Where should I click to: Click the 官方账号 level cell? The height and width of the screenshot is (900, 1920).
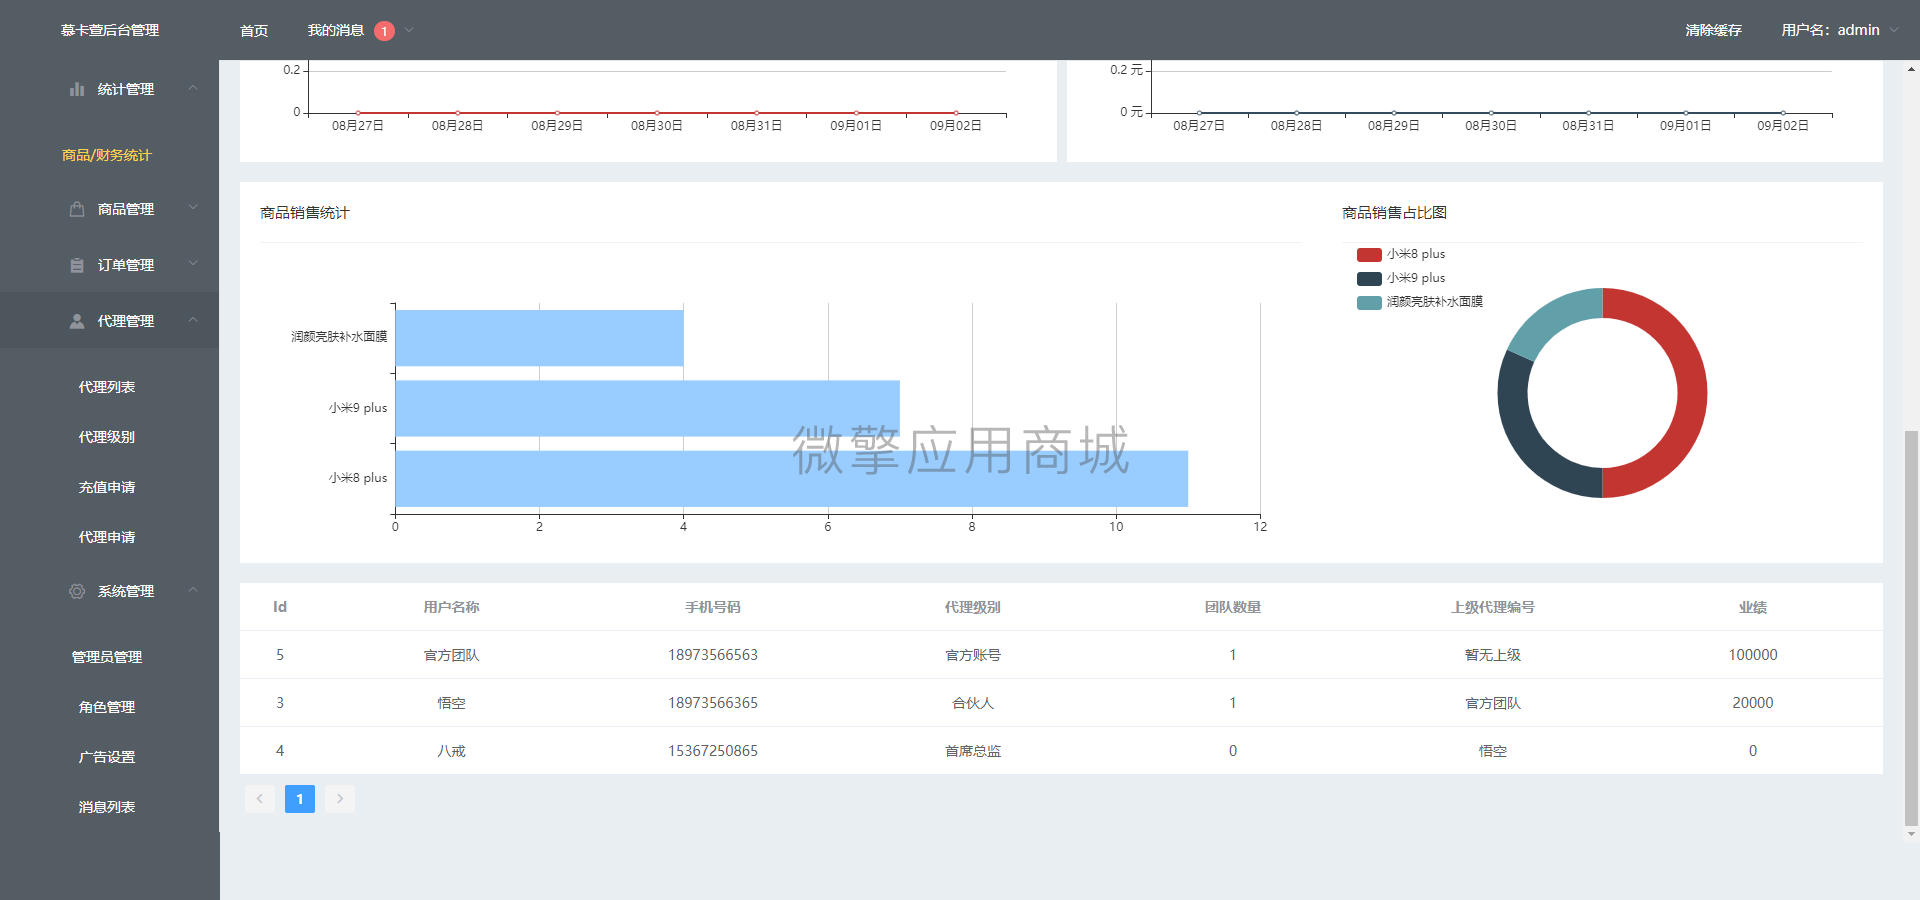973,655
